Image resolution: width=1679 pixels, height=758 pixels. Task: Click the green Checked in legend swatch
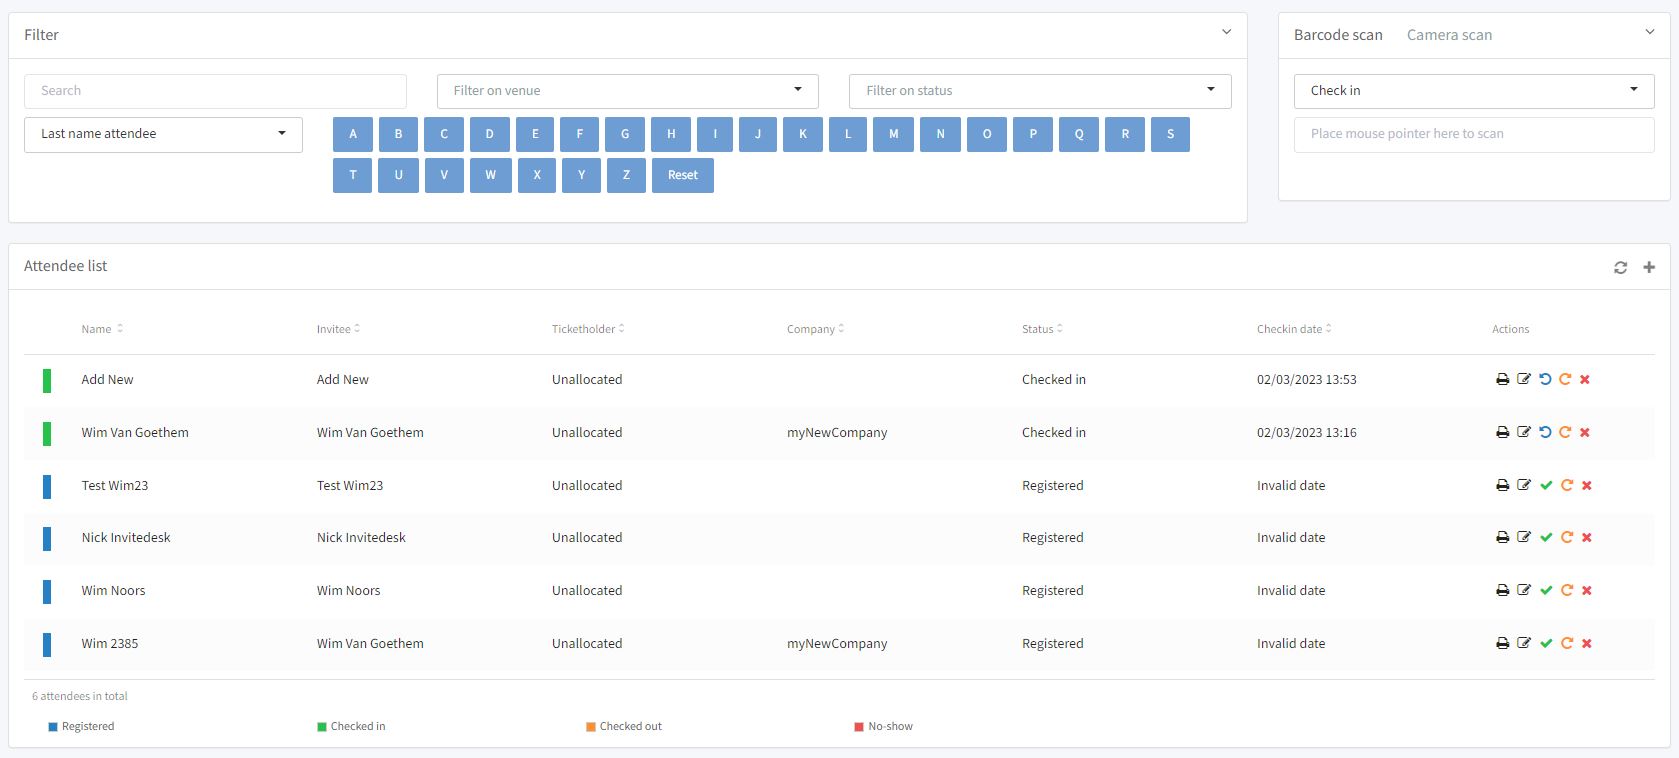[322, 727]
